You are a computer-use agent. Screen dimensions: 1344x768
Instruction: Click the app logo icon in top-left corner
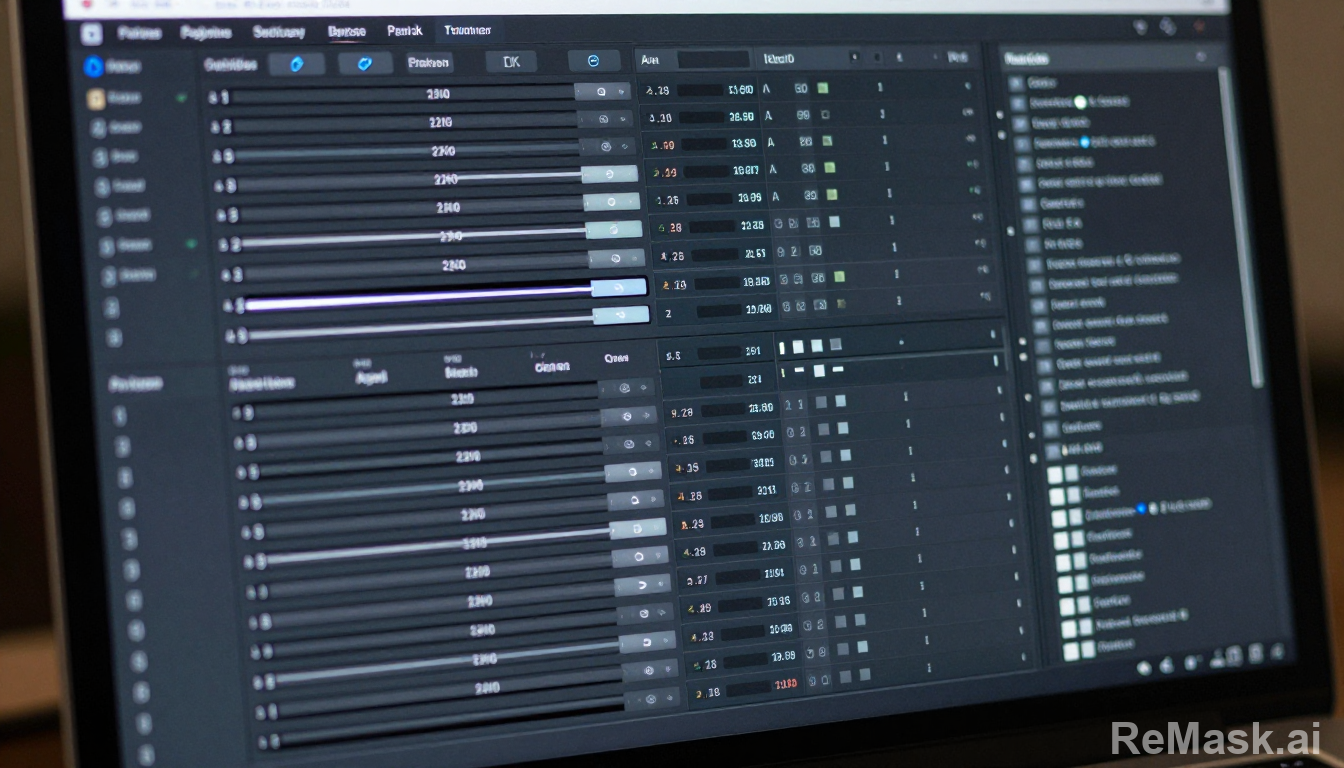[92, 33]
